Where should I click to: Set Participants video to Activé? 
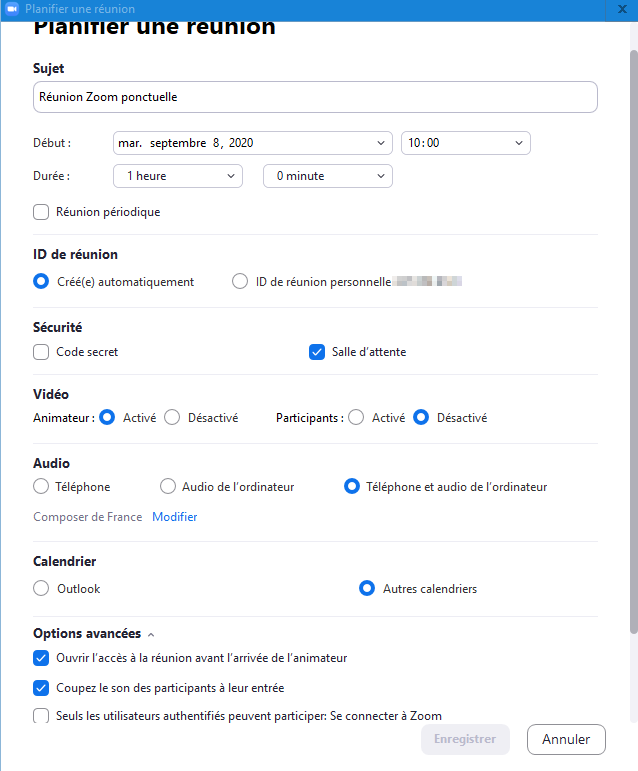click(x=356, y=418)
